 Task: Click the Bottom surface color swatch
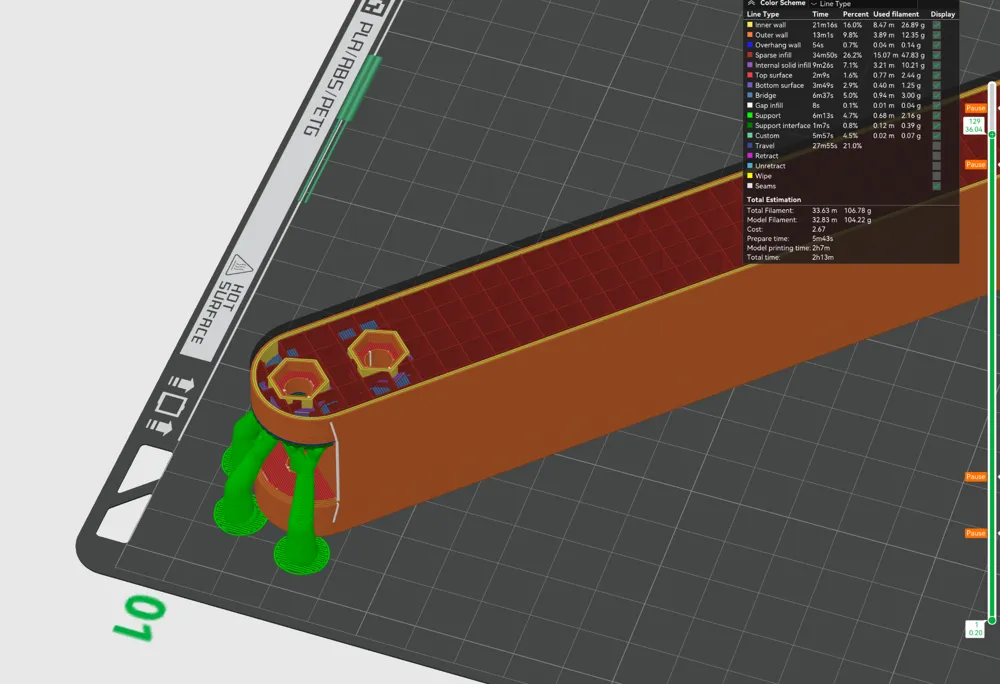tap(750, 85)
